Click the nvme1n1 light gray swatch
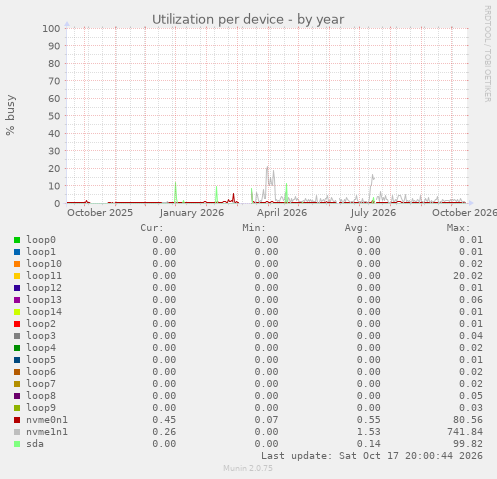This screenshot has height=479, width=497. [x=17, y=432]
